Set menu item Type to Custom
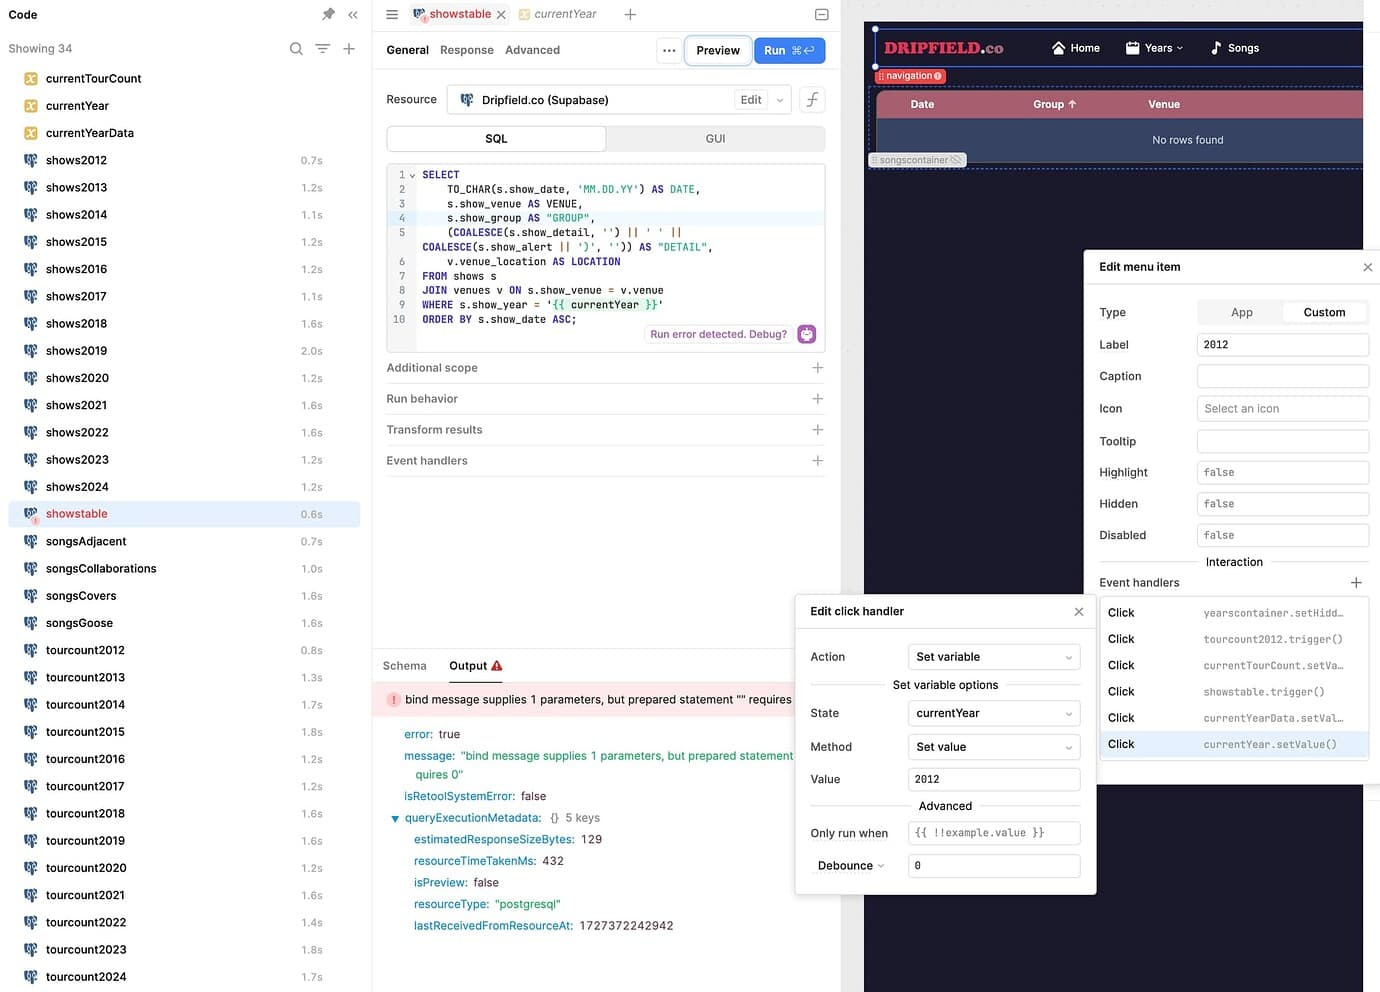1380x992 pixels. [1324, 313]
